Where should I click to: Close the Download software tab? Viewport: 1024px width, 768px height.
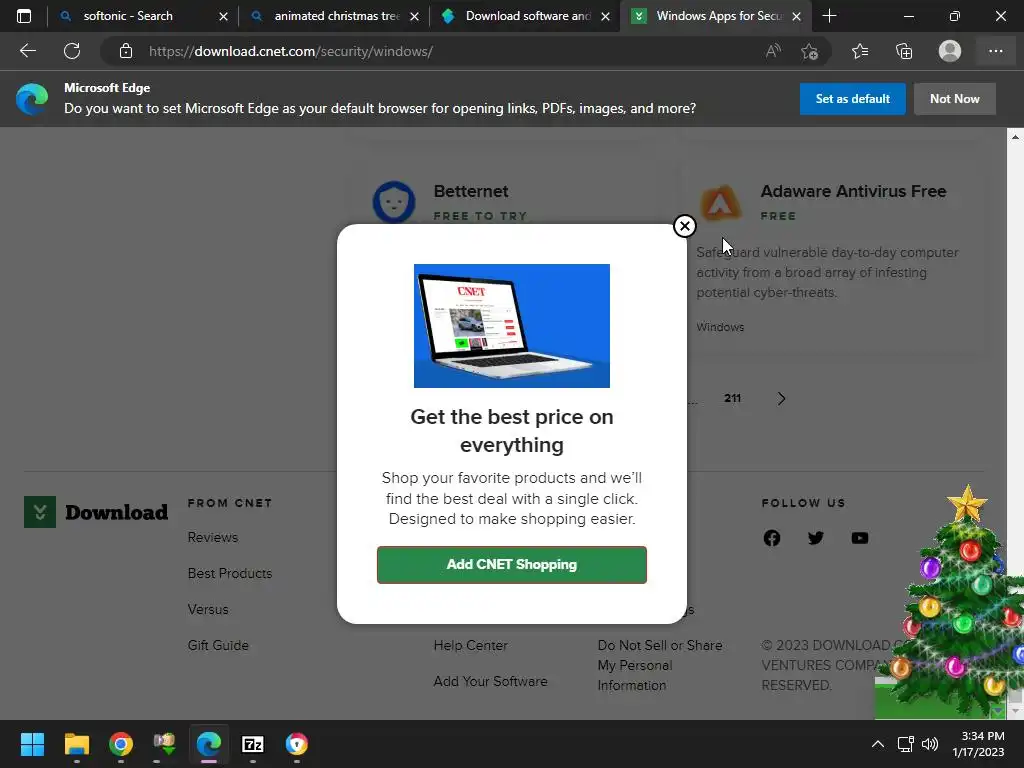coord(605,16)
